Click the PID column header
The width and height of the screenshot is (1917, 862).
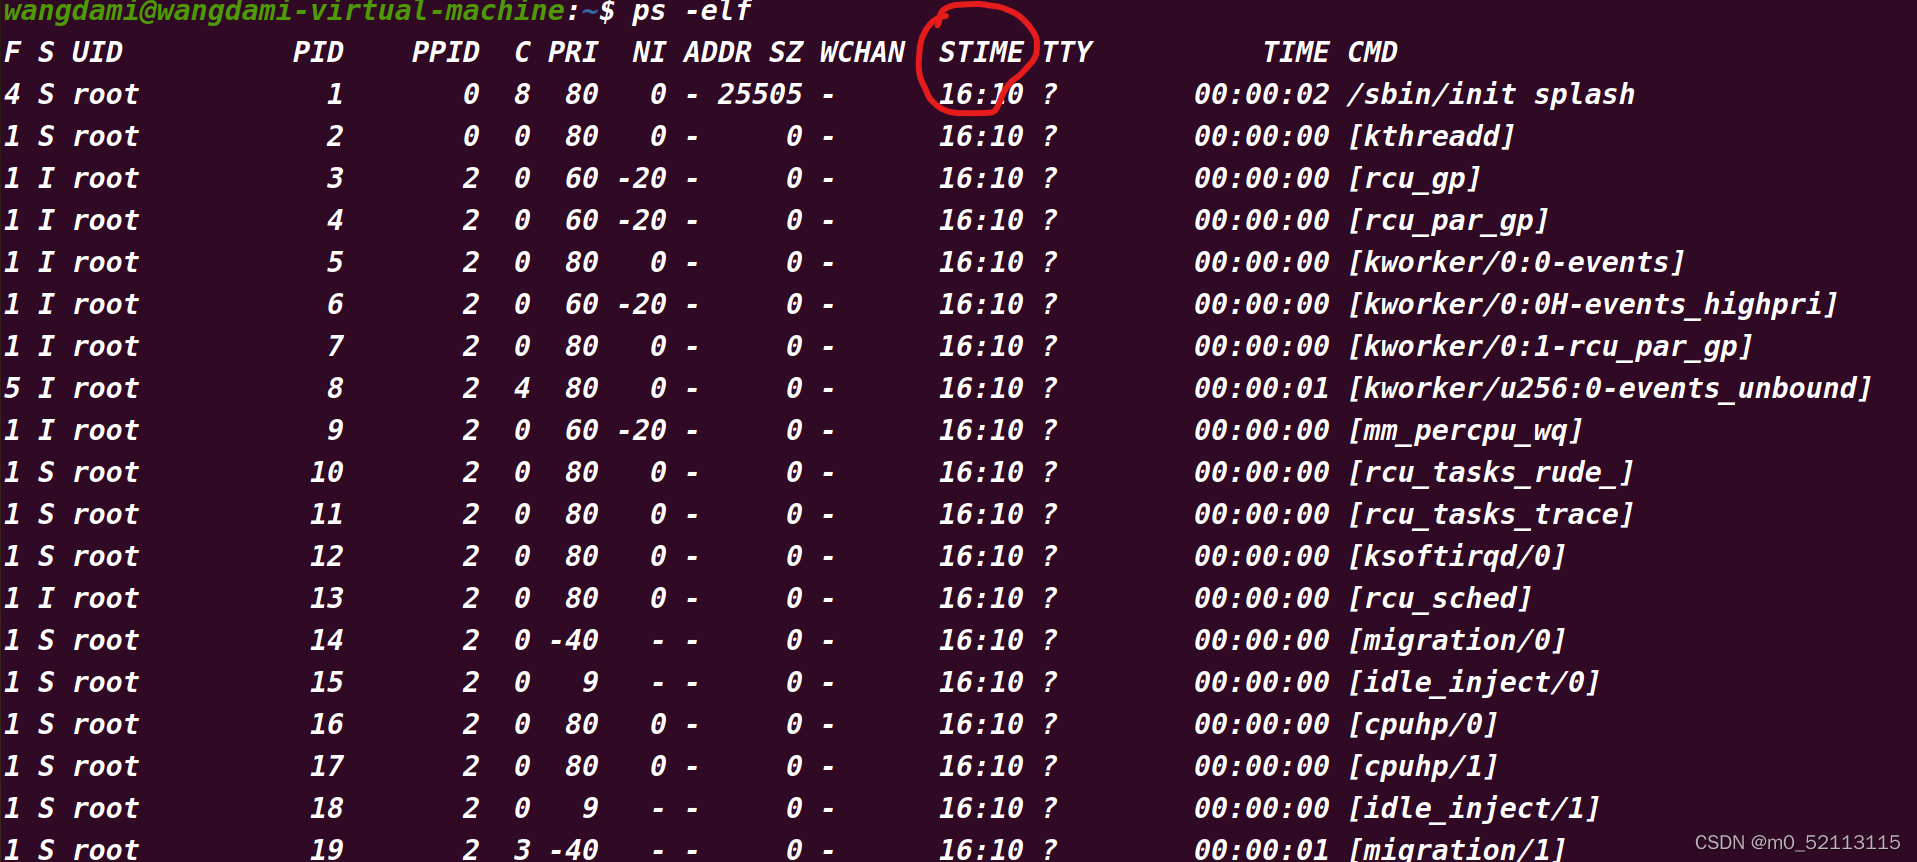pyautogui.click(x=318, y=52)
